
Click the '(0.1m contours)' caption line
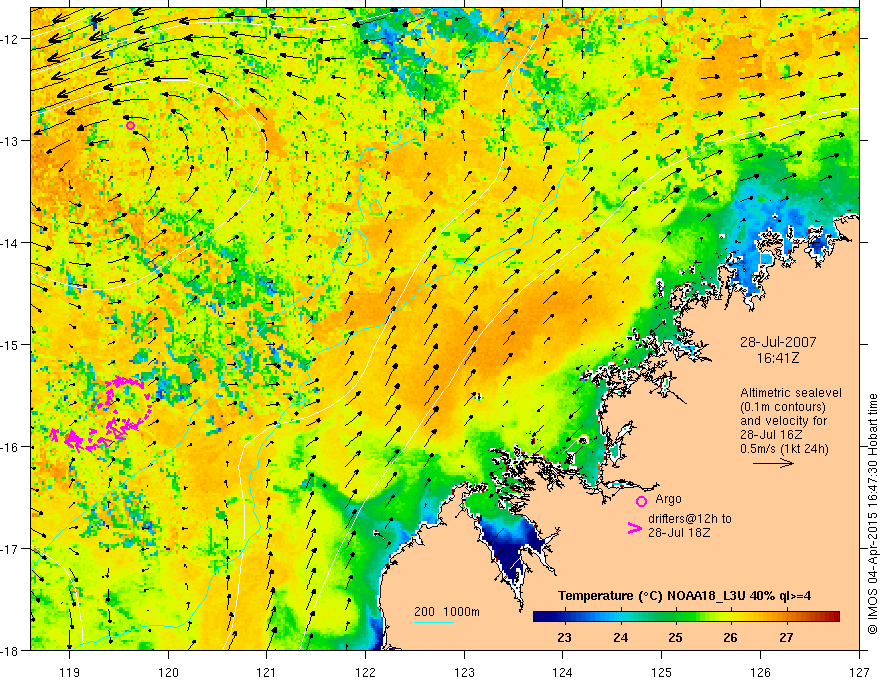(x=783, y=407)
